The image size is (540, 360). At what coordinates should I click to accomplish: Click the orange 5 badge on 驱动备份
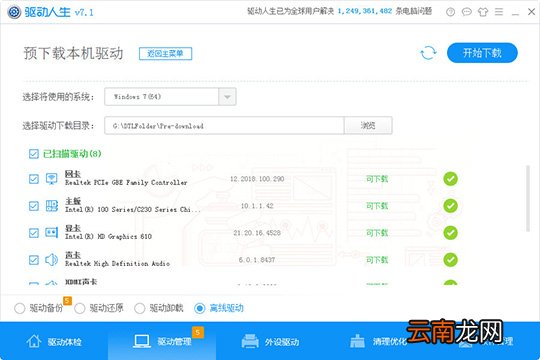click(x=67, y=300)
